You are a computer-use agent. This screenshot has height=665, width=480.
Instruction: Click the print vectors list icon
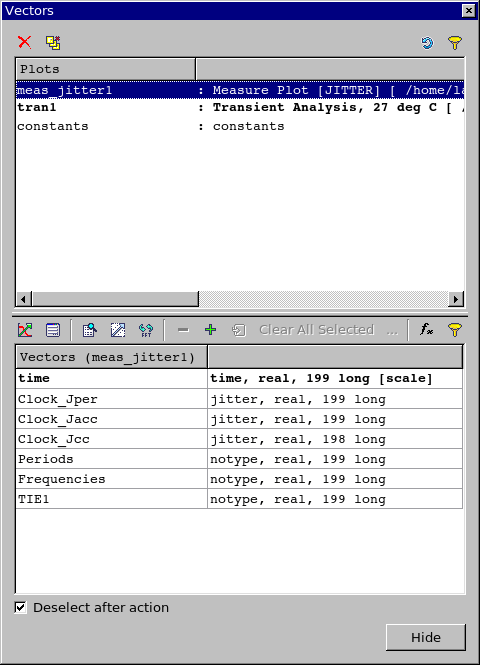pyautogui.click(x=53, y=330)
